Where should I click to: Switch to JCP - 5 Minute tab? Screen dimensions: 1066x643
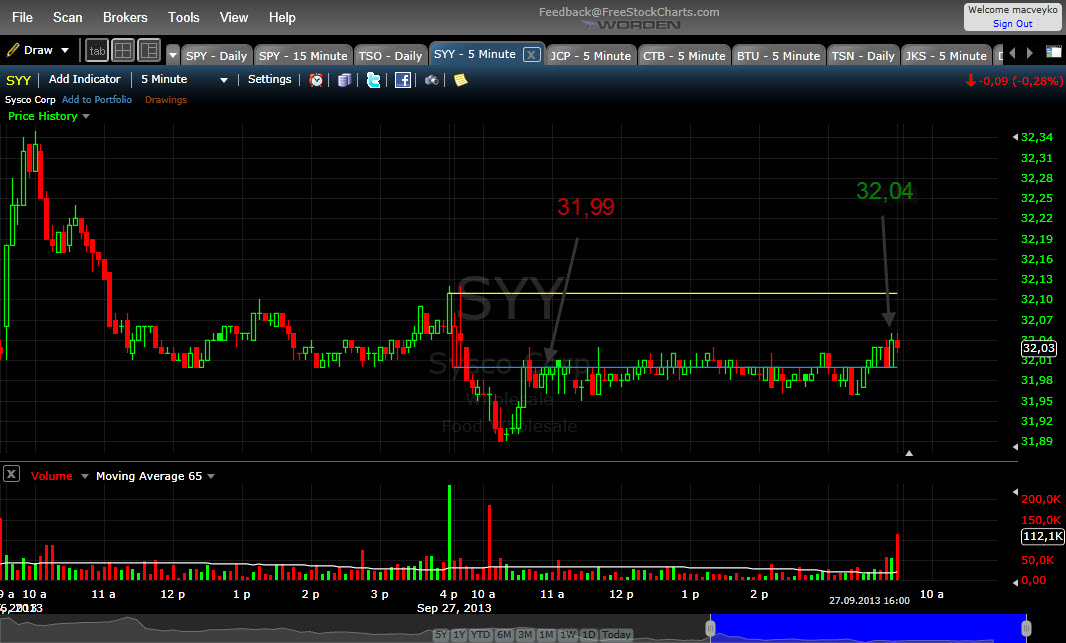[x=590, y=56]
